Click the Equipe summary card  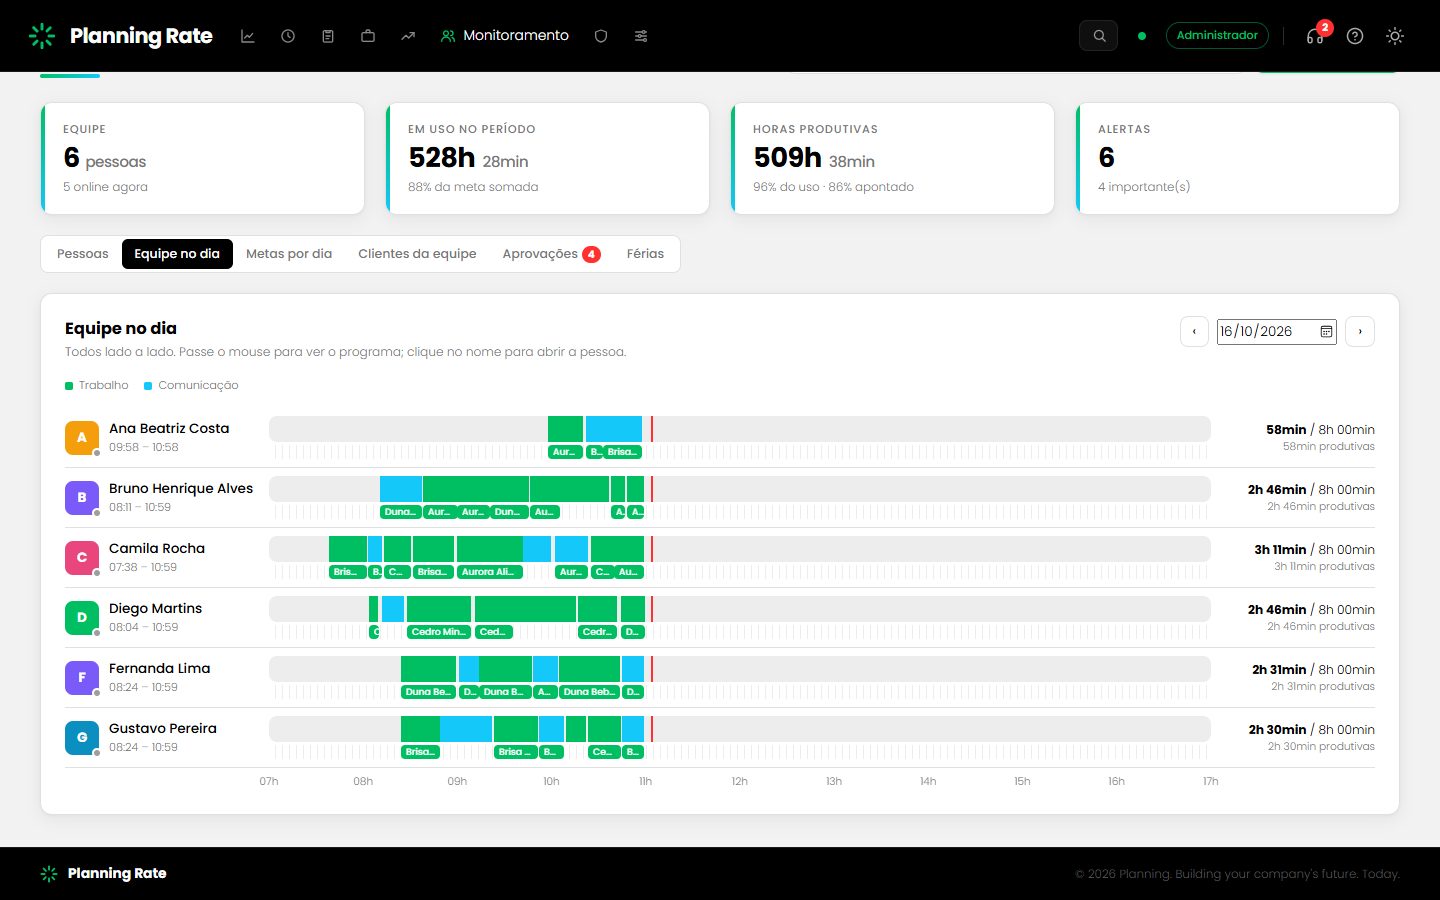click(203, 158)
